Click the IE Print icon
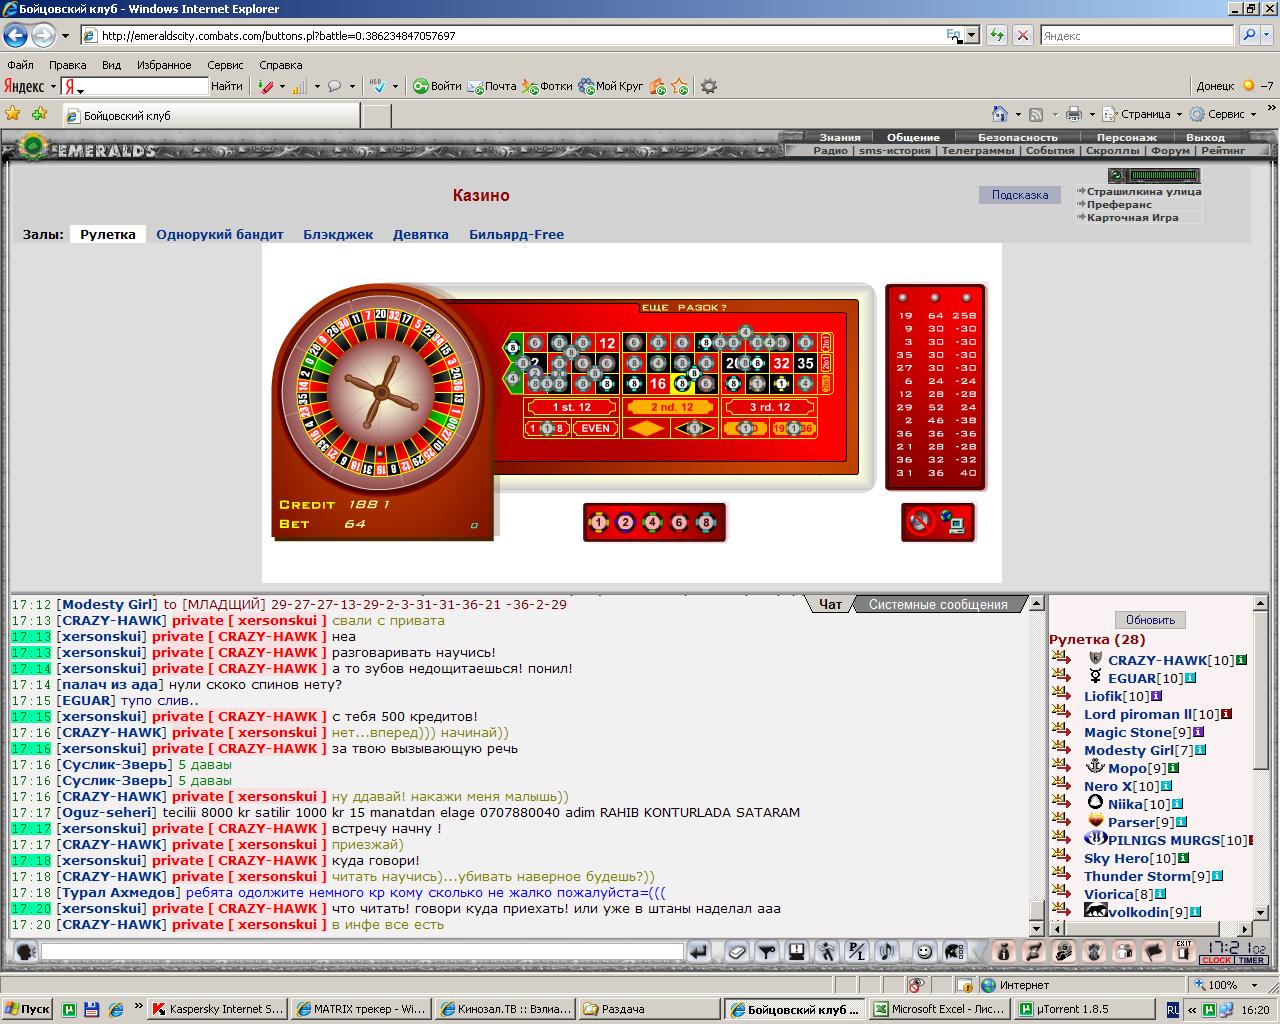Screen dimensions: 1280x1024 coord(1074,114)
